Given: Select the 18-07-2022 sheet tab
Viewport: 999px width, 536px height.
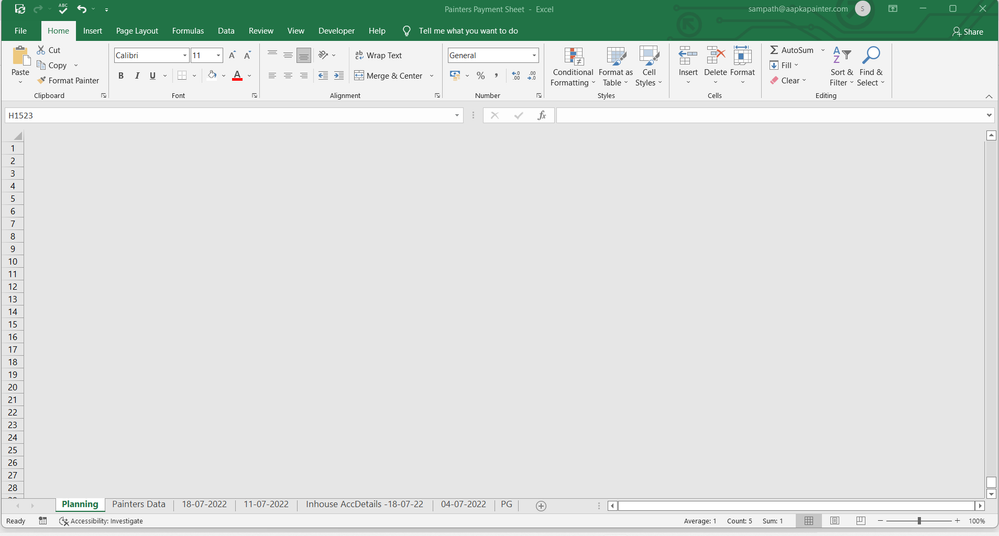Looking at the screenshot, I should pos(205,504).
